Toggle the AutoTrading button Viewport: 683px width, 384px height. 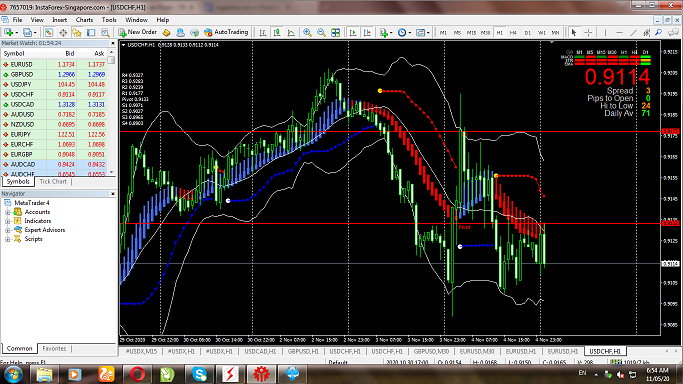click(226, 32)
